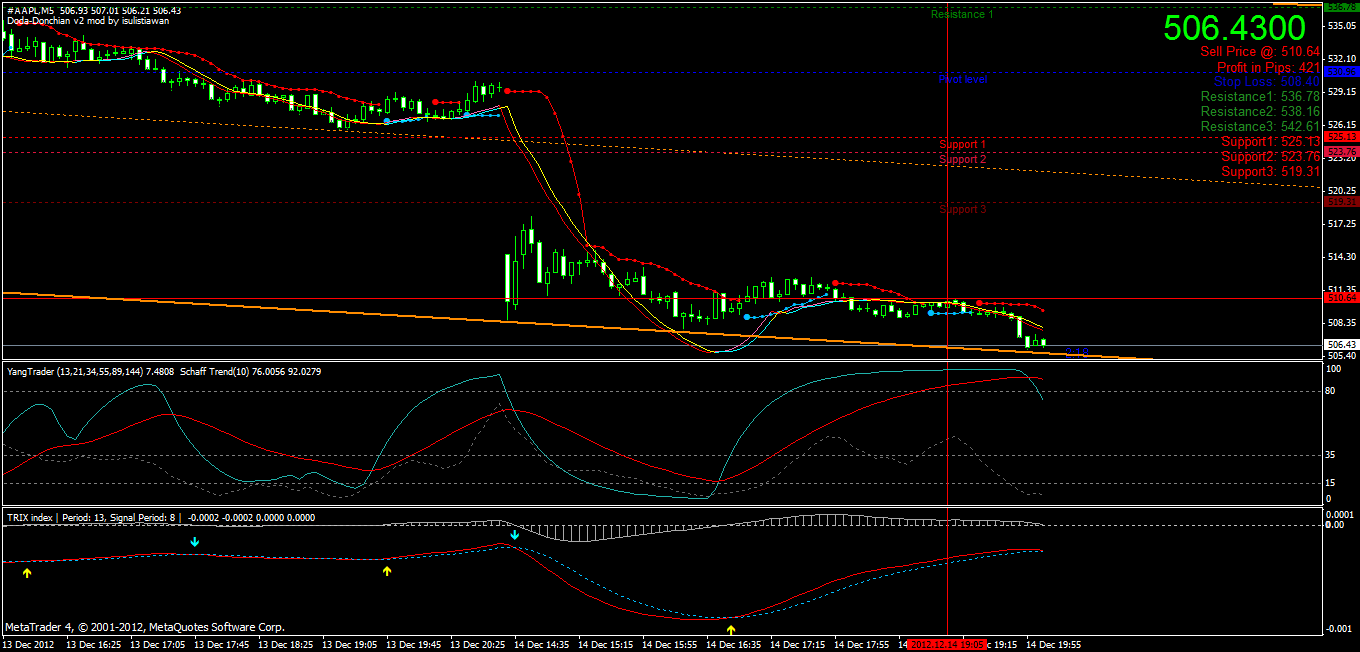Click the 'Support2: 523.76' text
The width and height of the screenshot is (1360, 652).
click(x=1270, y=156)
